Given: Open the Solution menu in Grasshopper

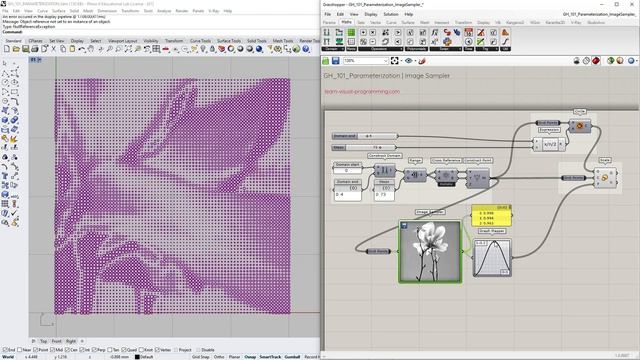Looking at the screenshot, I should point(391,14).
